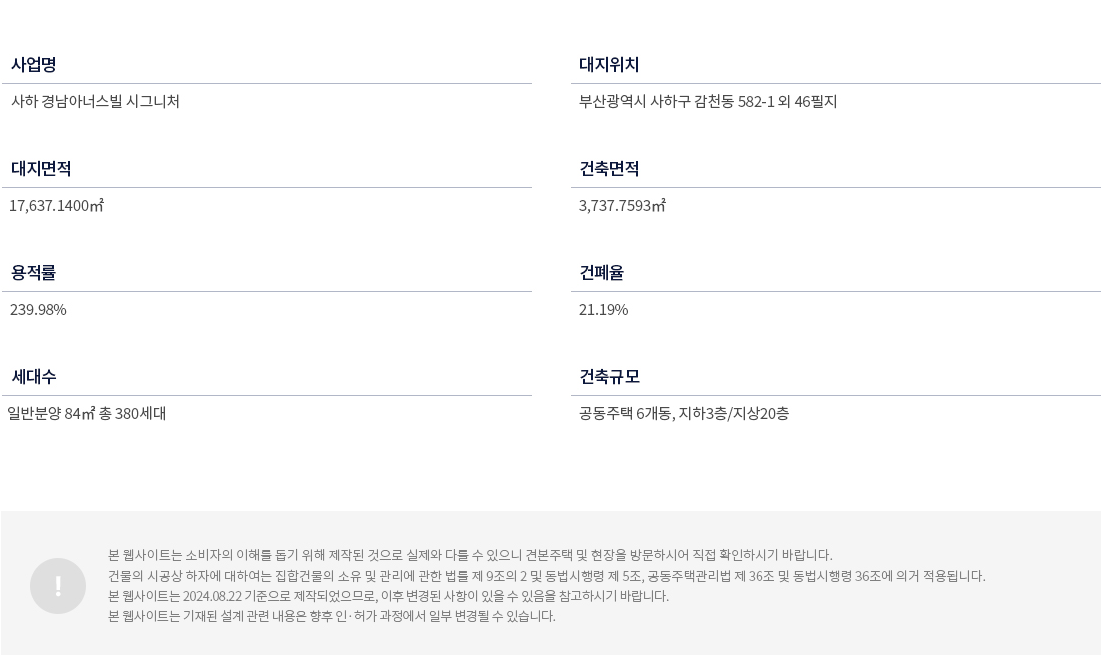Click the address 부산광역시 사하구 감천동 582-1
This screenshot has height=655, width=1102.
coord(676,101)
